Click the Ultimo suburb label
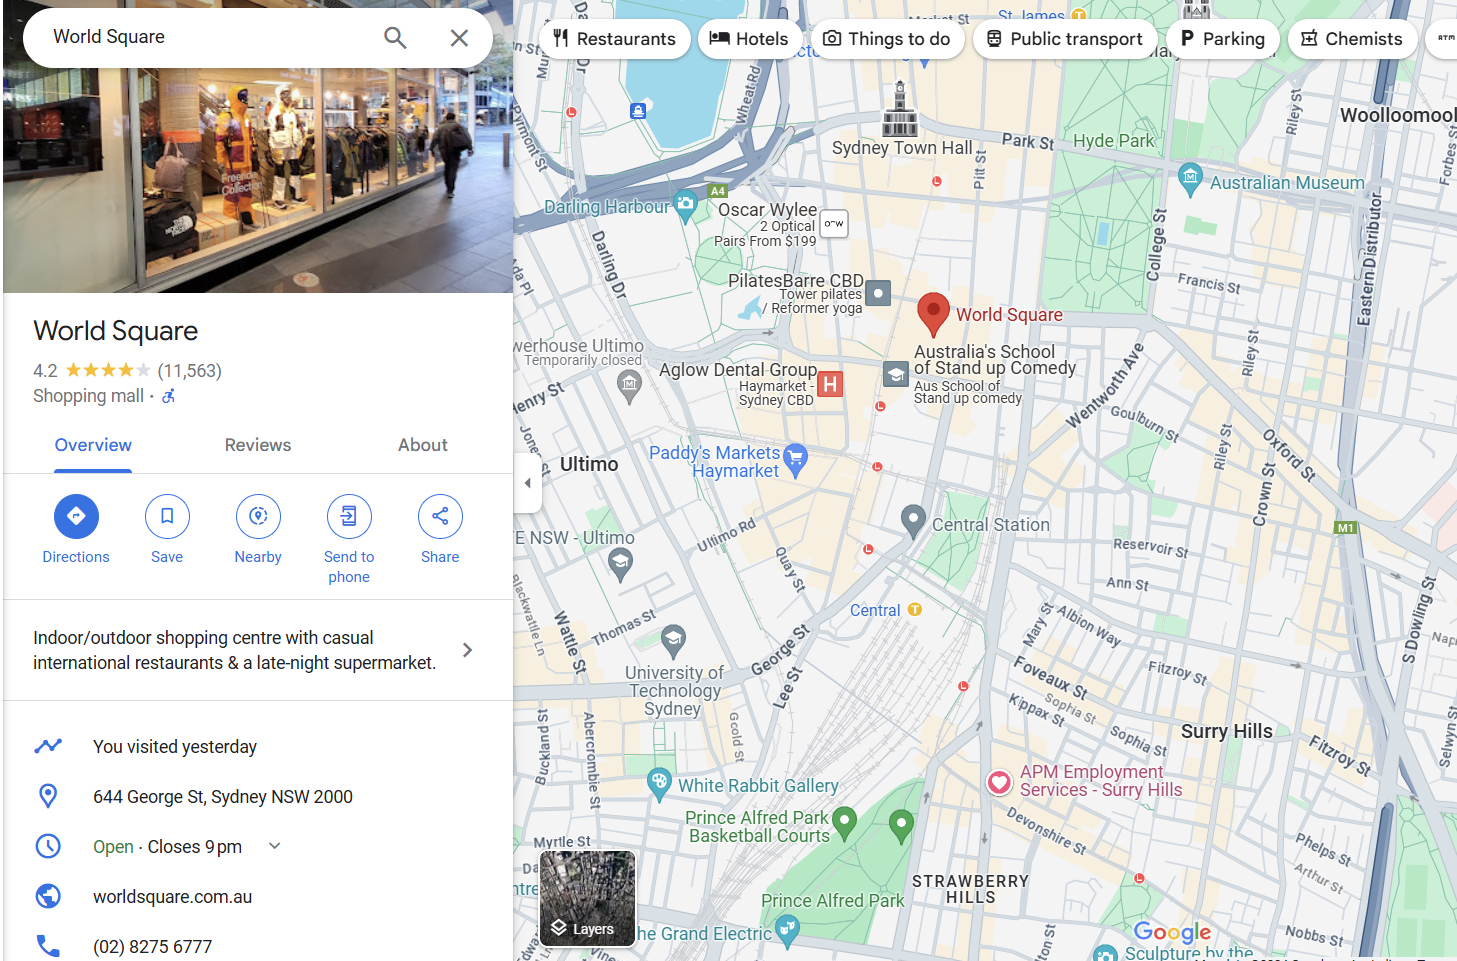 589,464
